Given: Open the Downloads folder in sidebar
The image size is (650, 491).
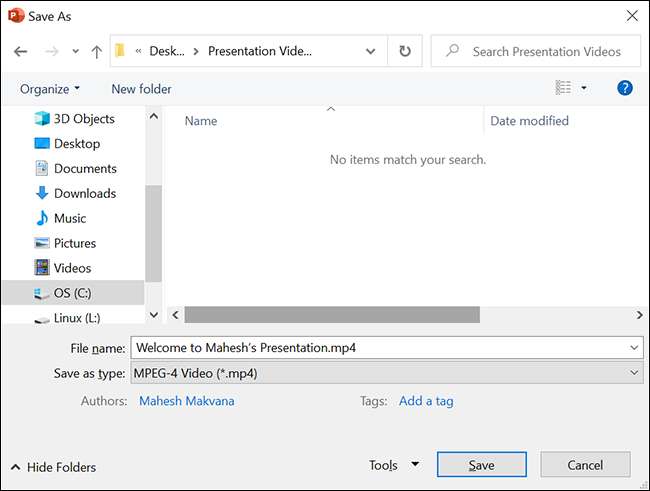Looking at the screenshot, I should tap(84, 193).
